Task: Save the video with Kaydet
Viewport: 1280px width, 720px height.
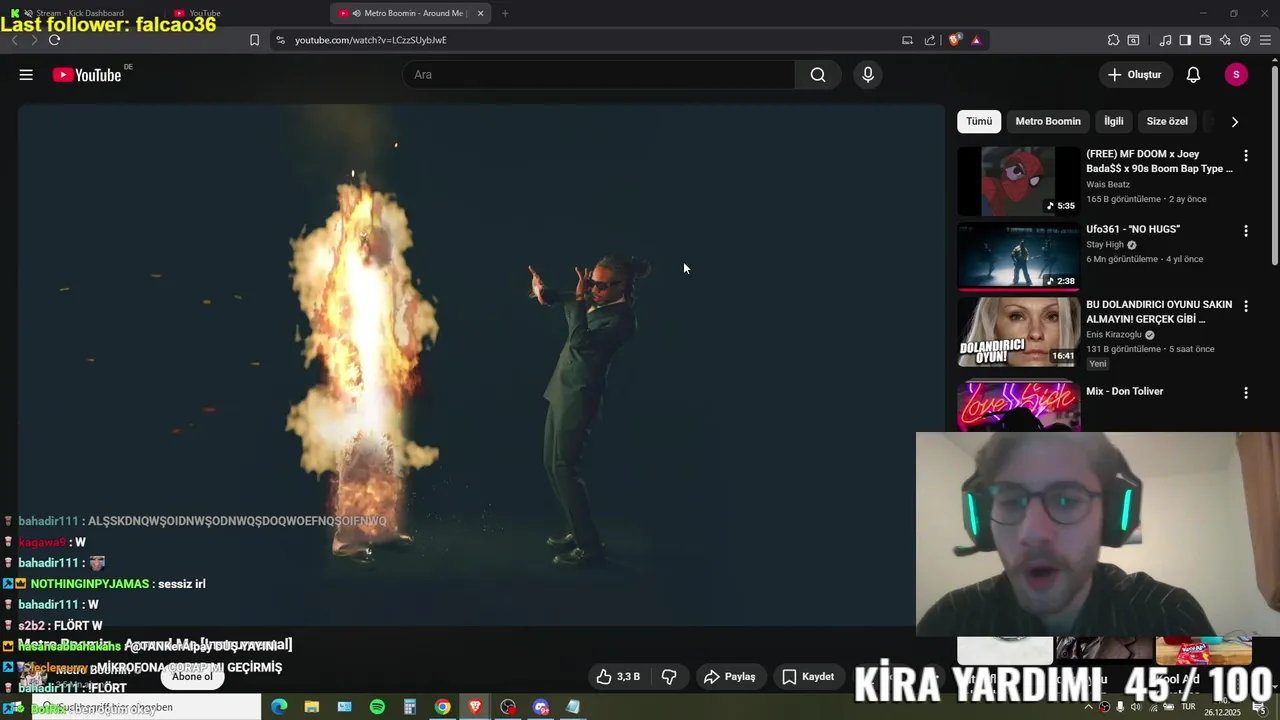Action: tap(808, 677)
